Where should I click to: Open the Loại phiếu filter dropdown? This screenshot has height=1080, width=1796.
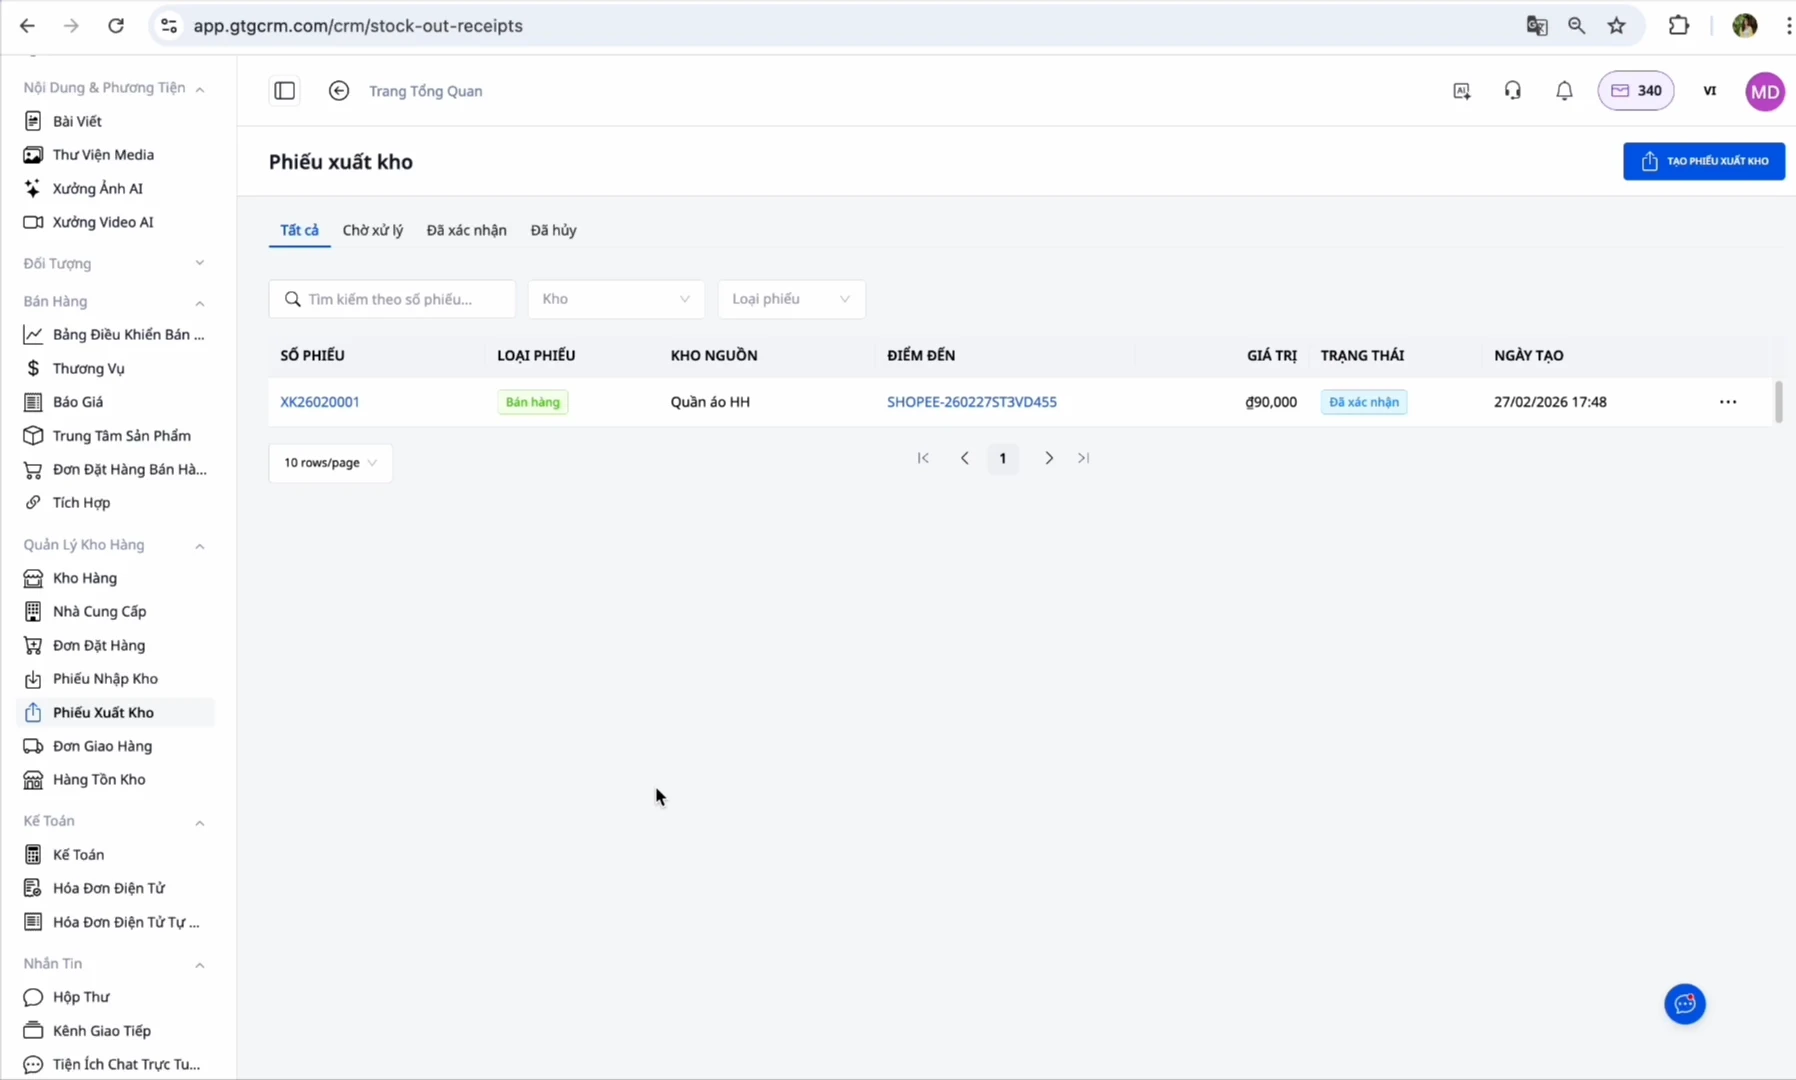click(x=790, y=299)
